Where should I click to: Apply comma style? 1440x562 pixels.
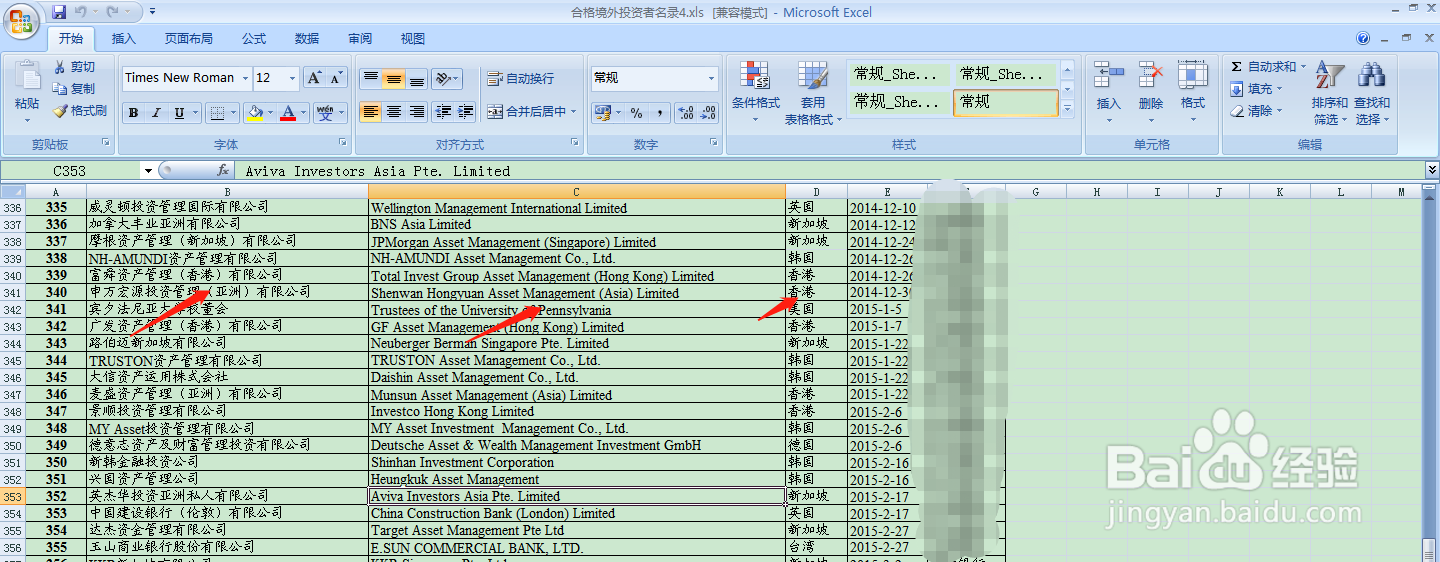click(660, 113)
